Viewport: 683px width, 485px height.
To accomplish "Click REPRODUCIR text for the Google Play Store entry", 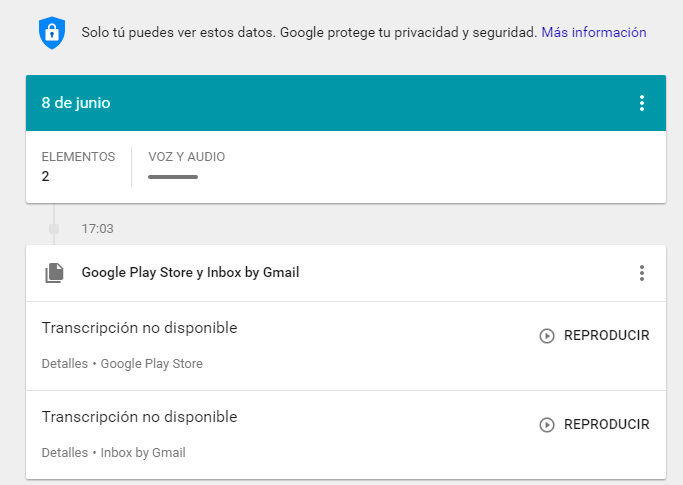I will pyautogui.click(x=606, y=336).
